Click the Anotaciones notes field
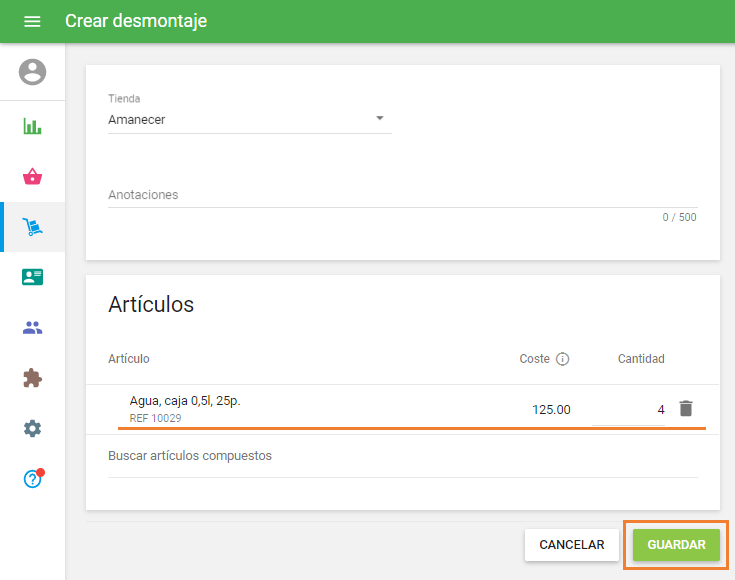 point(403,195)
